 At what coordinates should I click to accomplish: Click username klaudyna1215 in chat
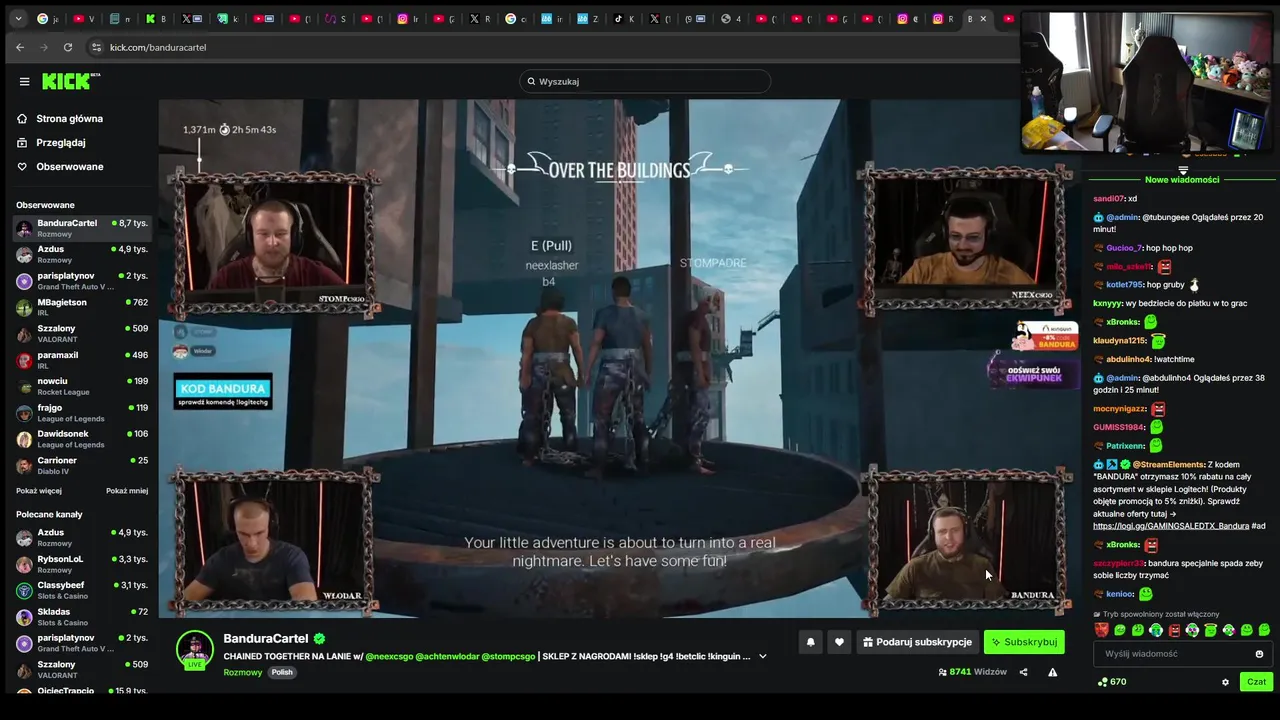pyautogui.click(x=1120, y=341)
